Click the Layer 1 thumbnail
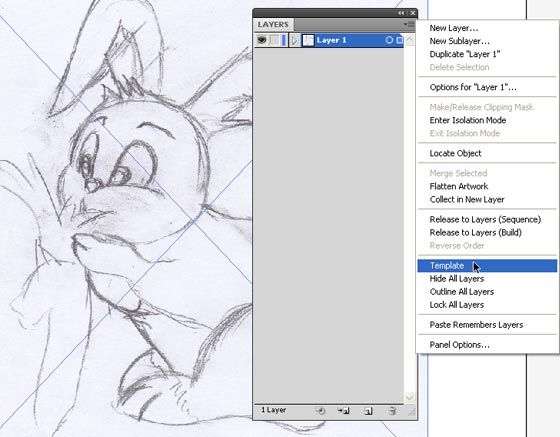Image resolution: width=560 pixels, height=437 pixels. [x=308, y=40]
